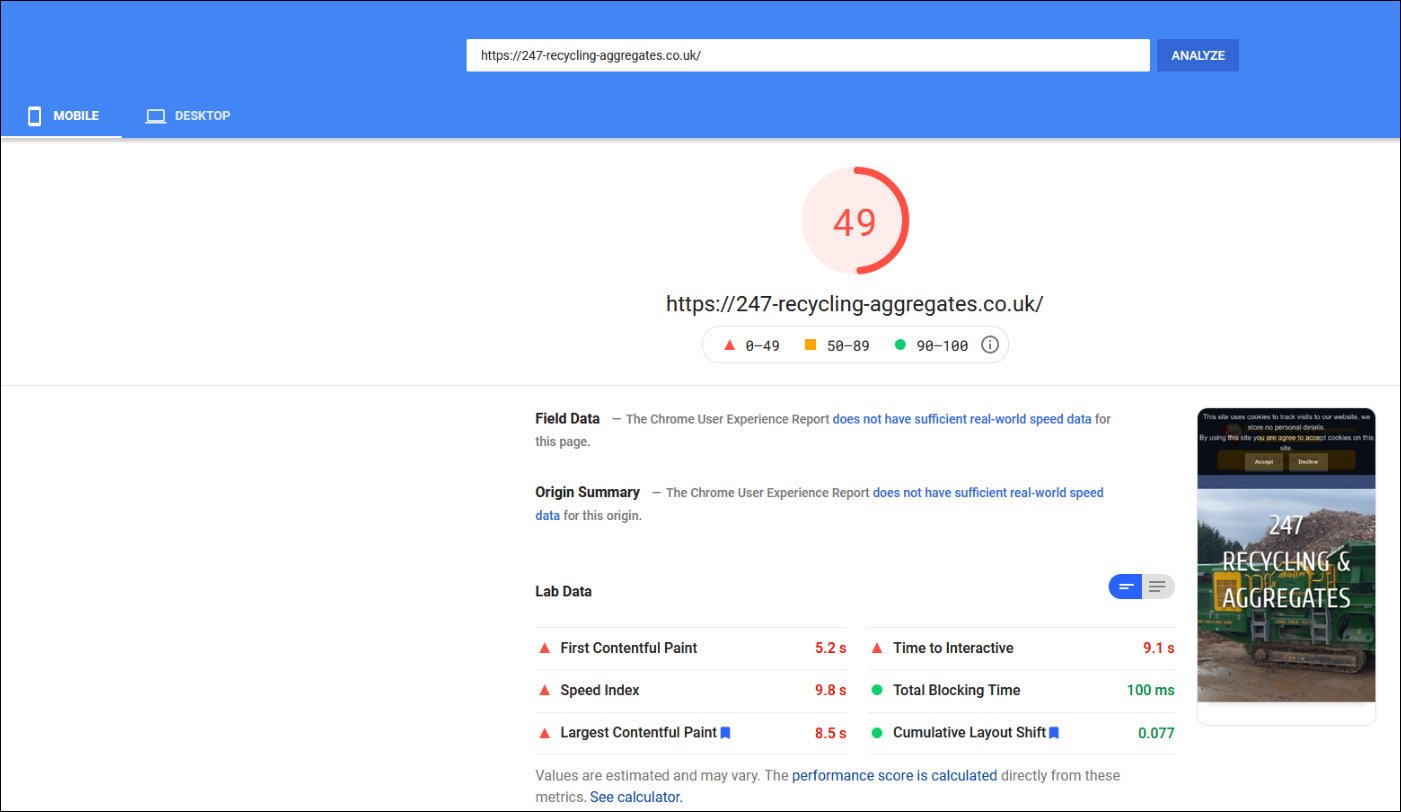Open Field Data 'does not have sufficient real-world speed data' link
The height and width of the screenshot is (812, 1401).
coord(962,419)
